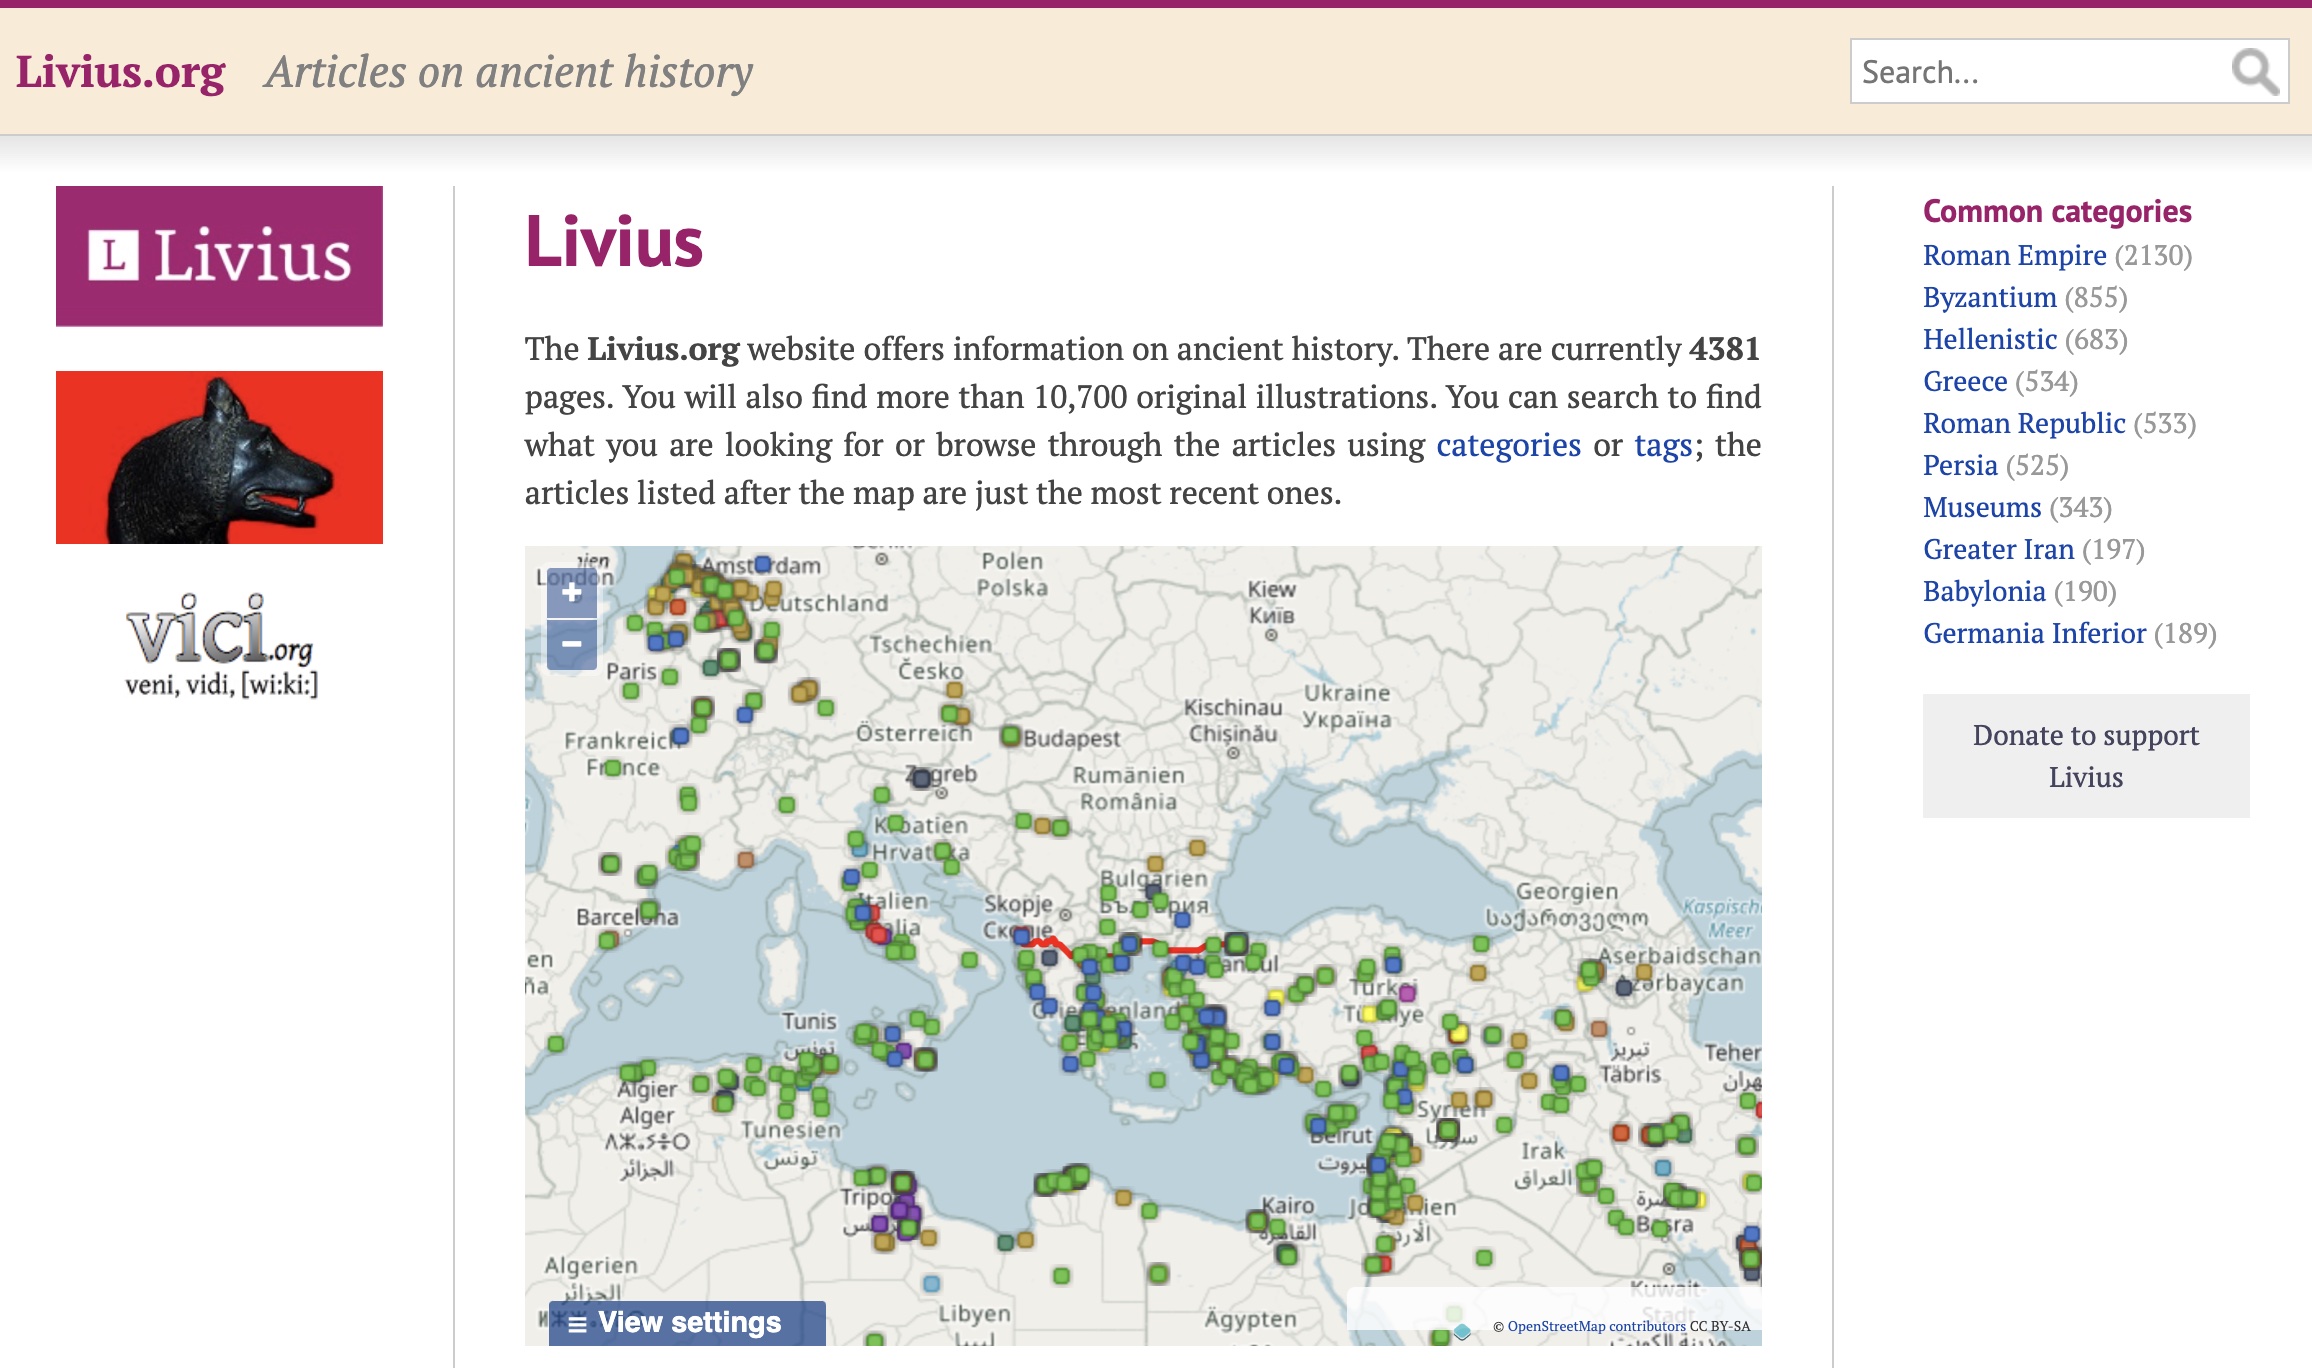Open the map View settings

coord(687,1322)
